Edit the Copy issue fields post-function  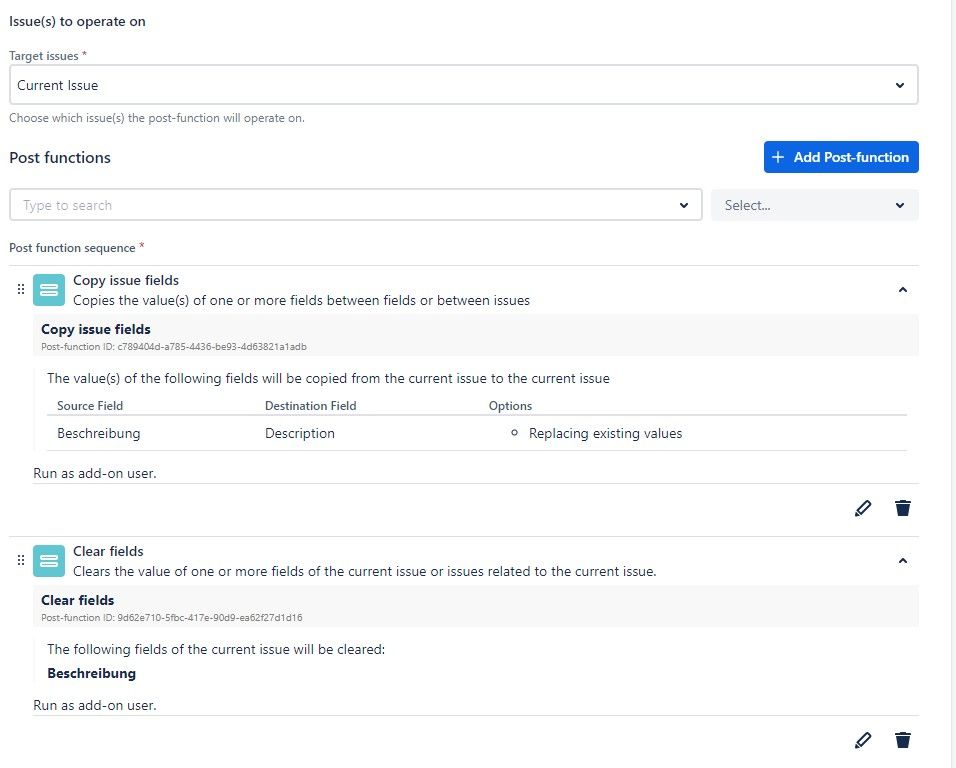pos(863,508)
